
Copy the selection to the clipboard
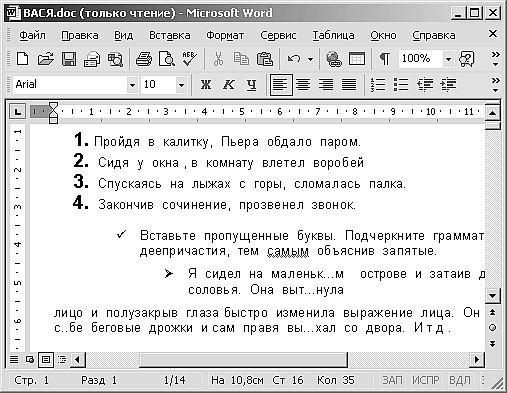point(241,59)
